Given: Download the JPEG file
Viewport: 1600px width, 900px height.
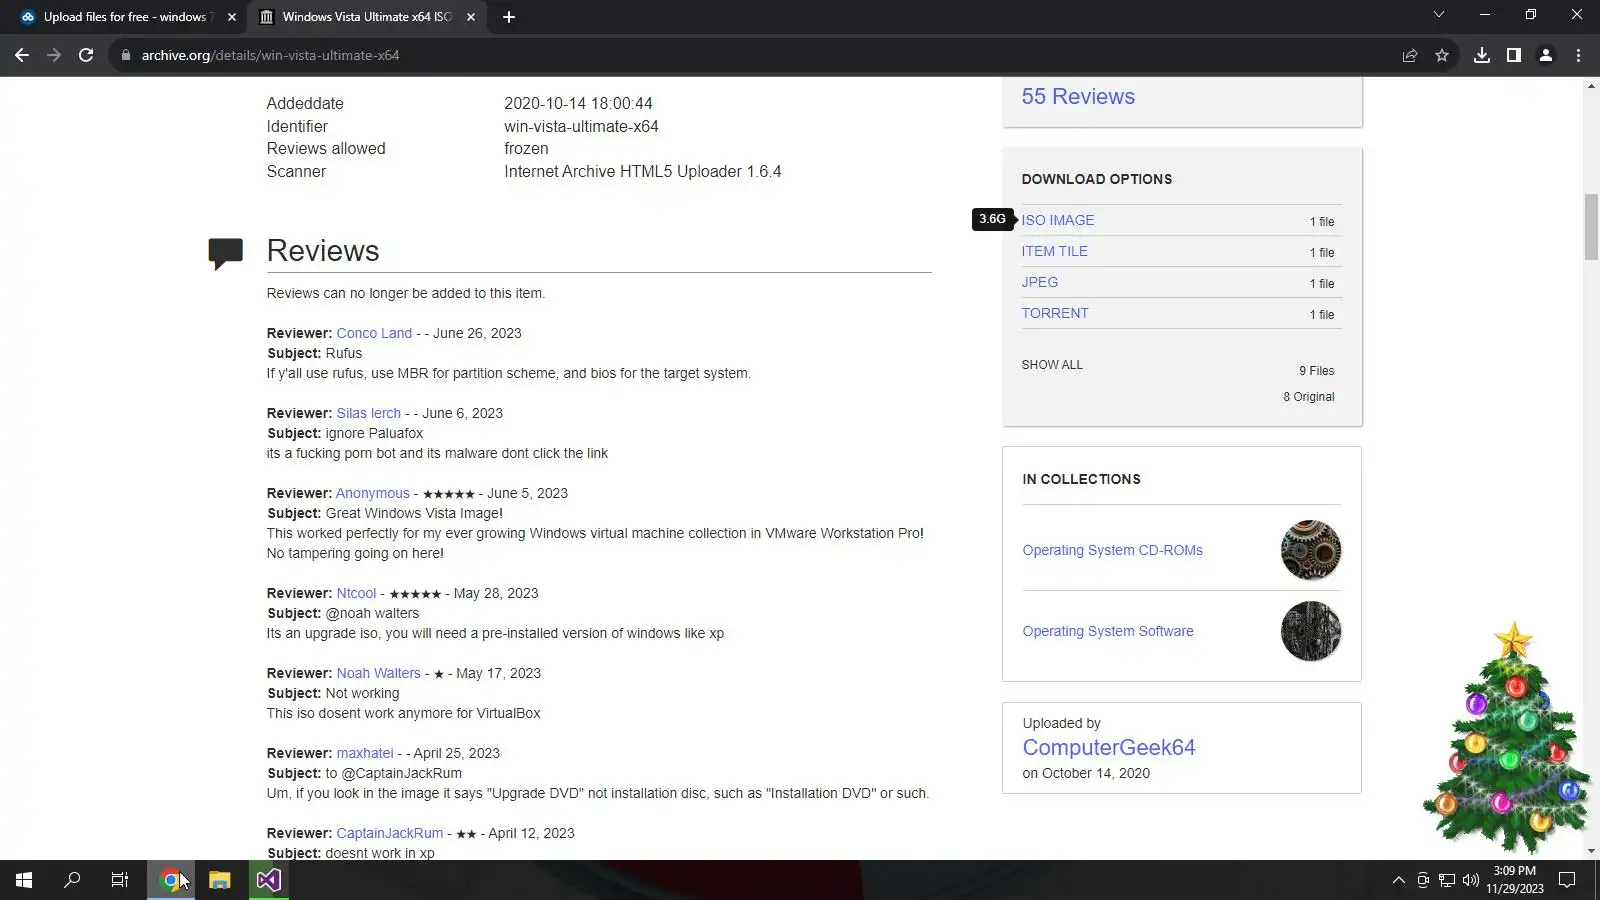Looking at the screenshot, I should coord(1040,282).
